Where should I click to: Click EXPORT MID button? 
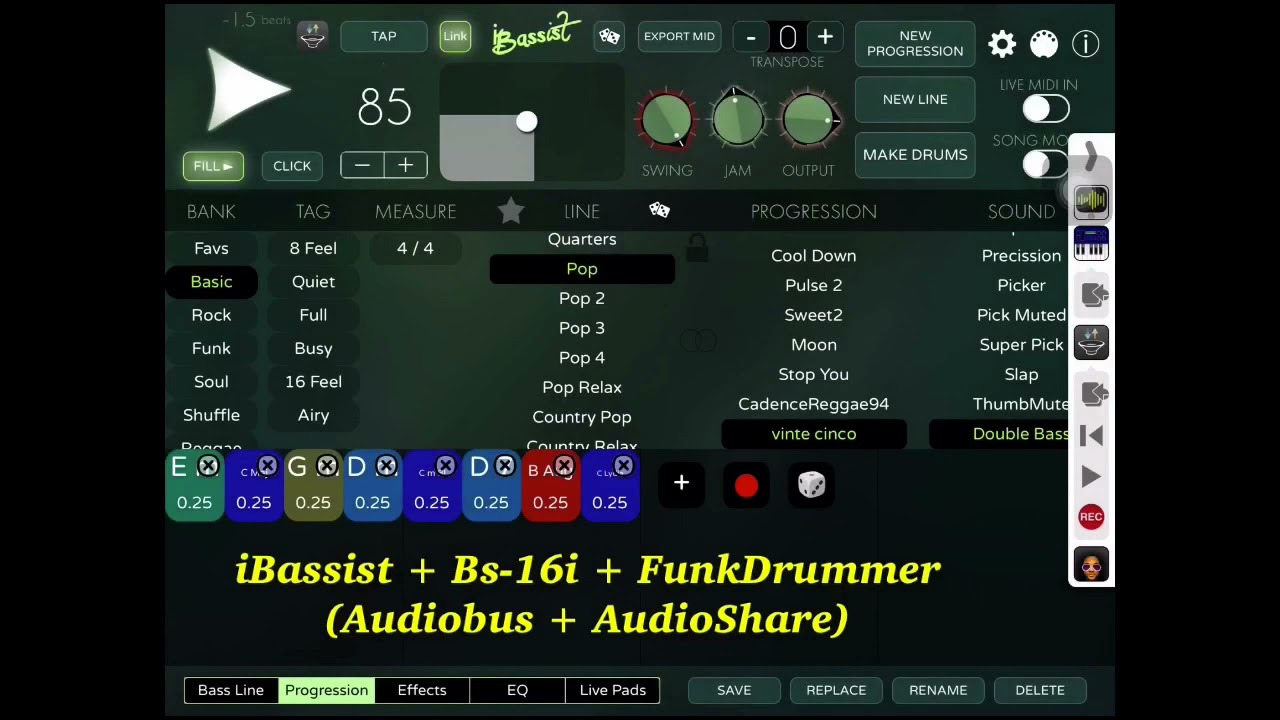(x=679, y=37)
